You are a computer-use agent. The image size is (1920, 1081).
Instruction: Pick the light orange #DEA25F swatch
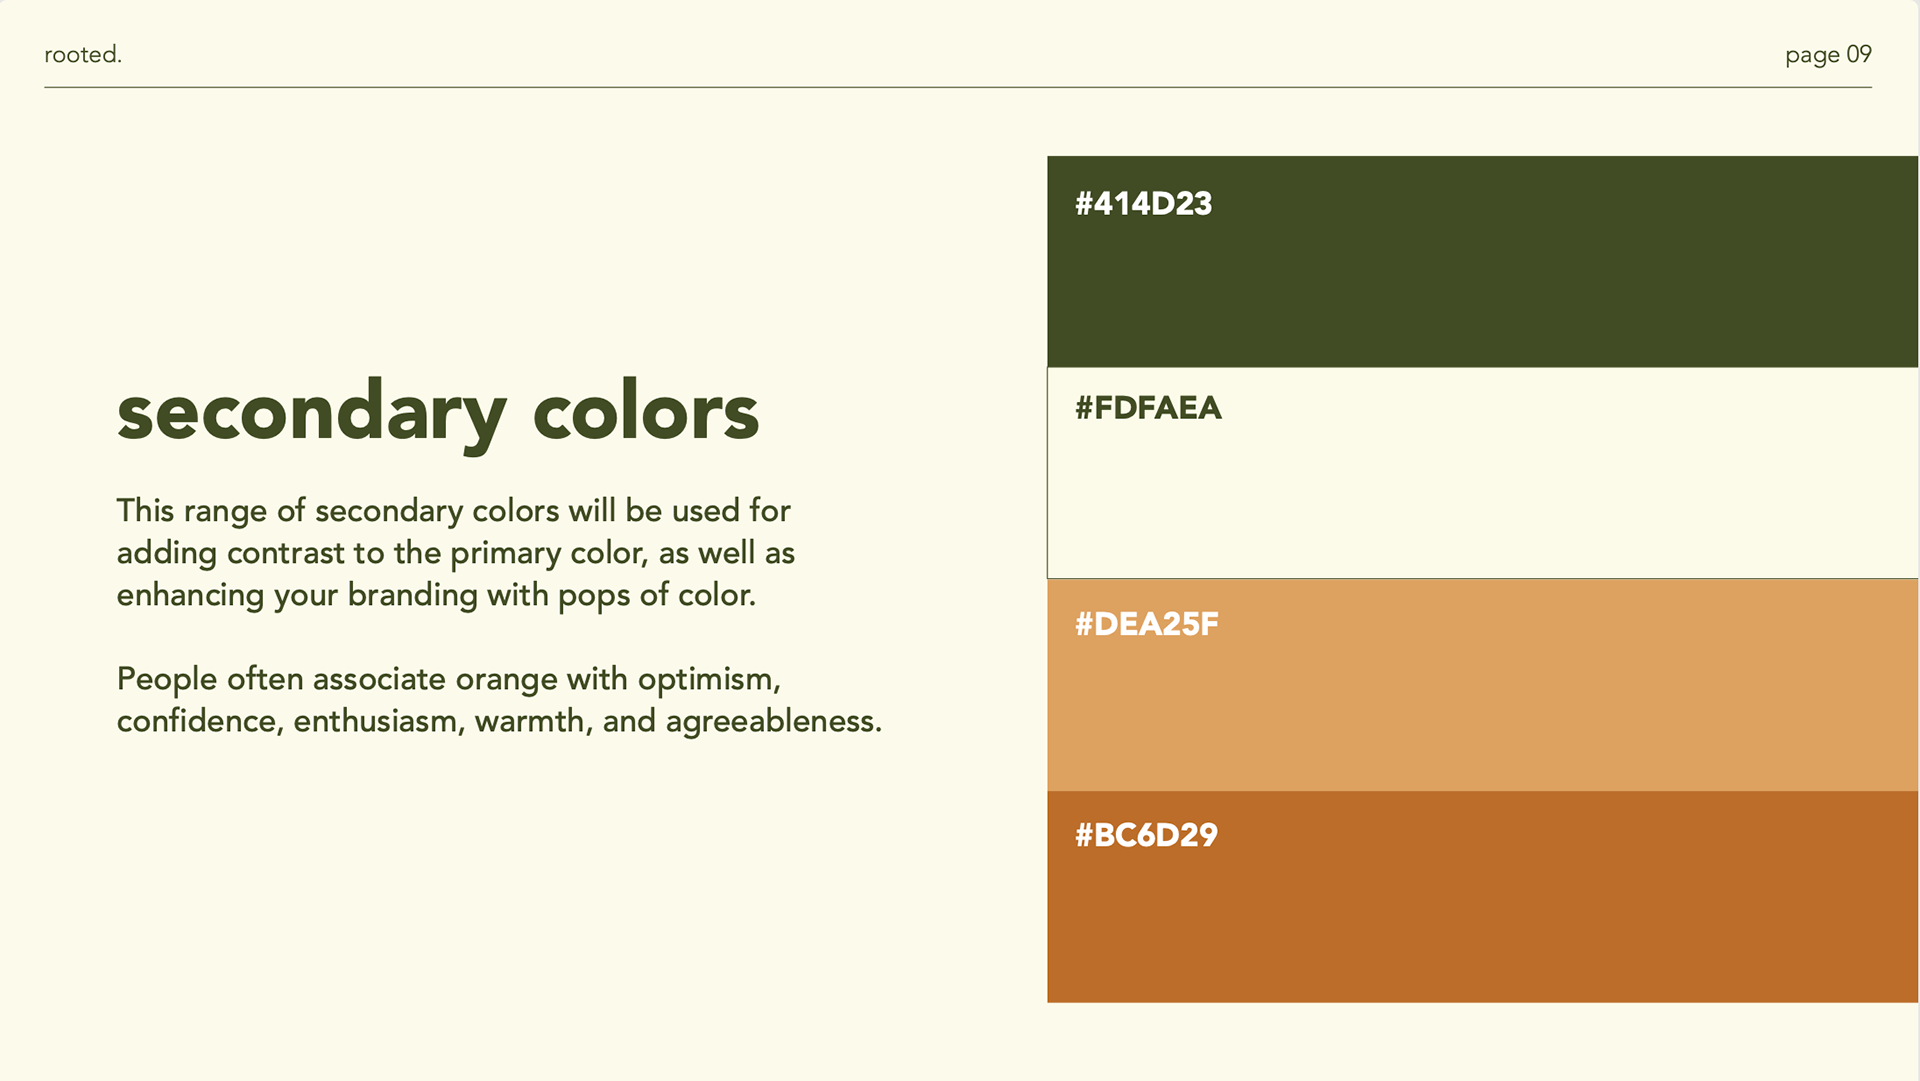pos(1483,685)
